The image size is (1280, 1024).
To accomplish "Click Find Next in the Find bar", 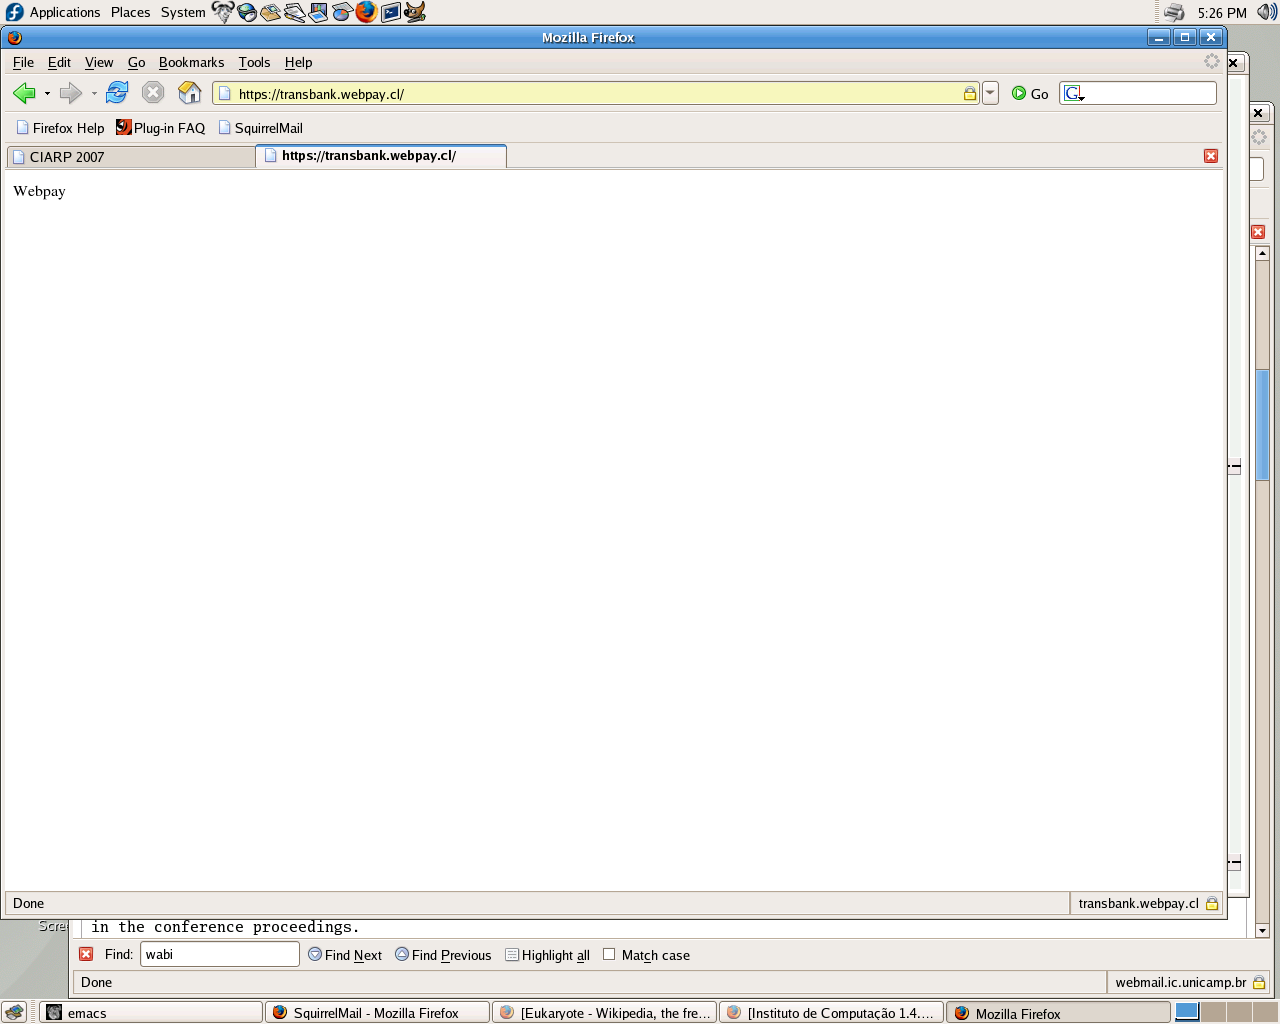I will [x=345, y=955].
